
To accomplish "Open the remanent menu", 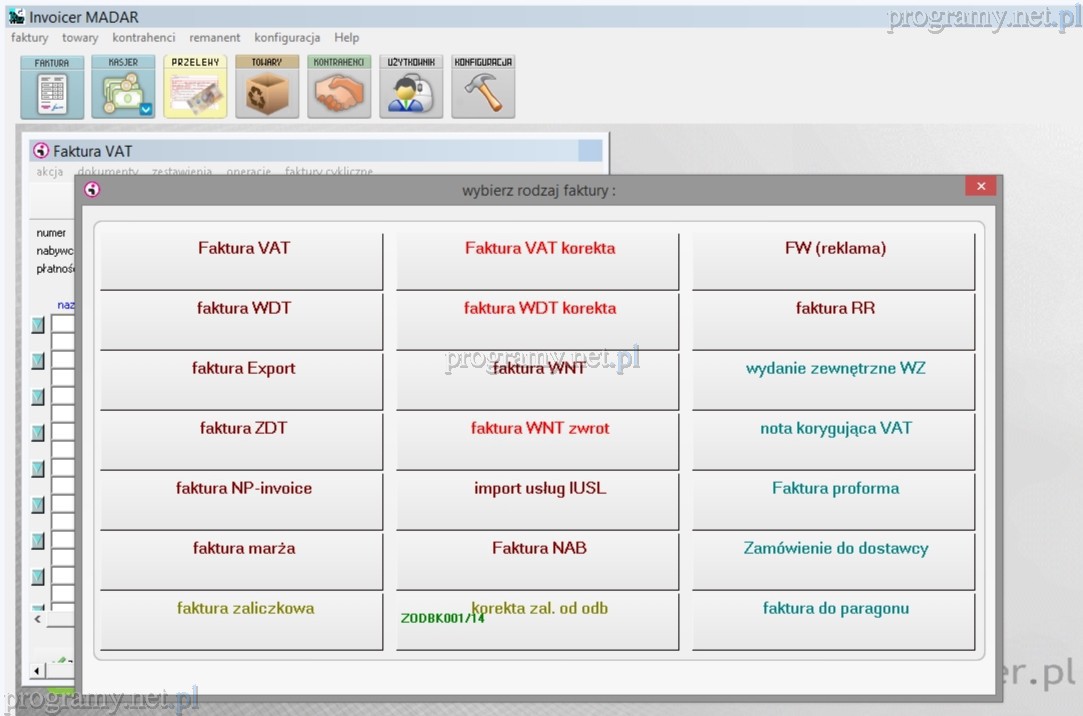I will (x=214, y=38).
